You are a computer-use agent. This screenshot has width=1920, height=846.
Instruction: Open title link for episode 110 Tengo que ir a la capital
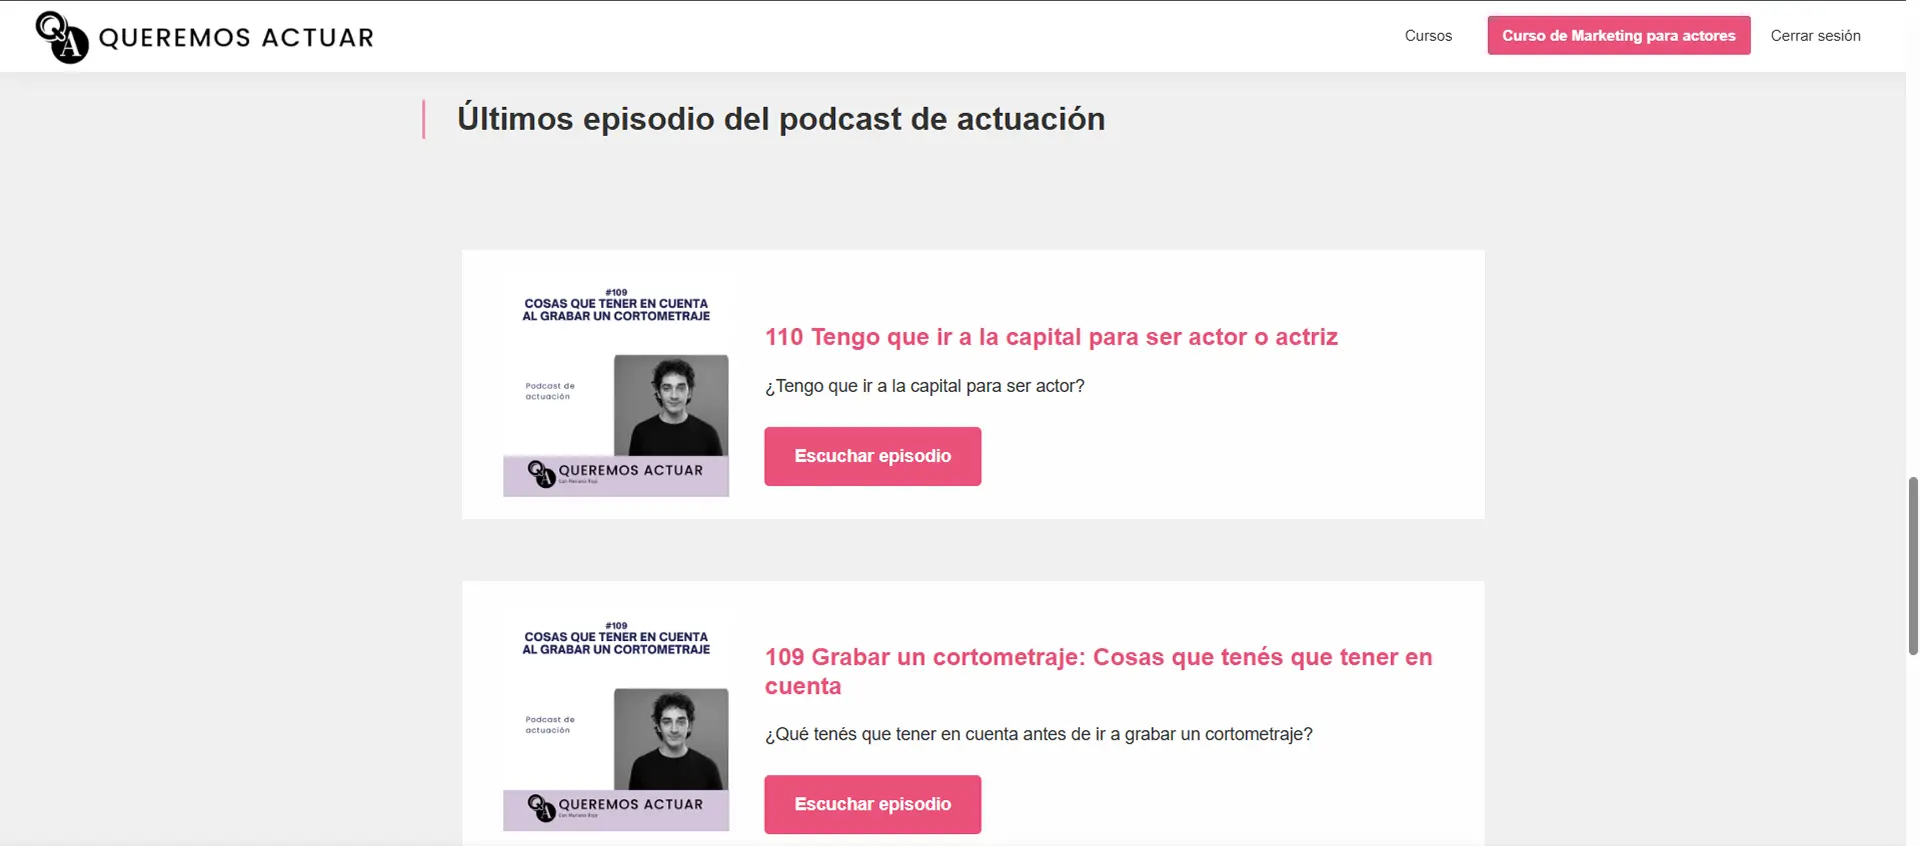[1051, 337]
